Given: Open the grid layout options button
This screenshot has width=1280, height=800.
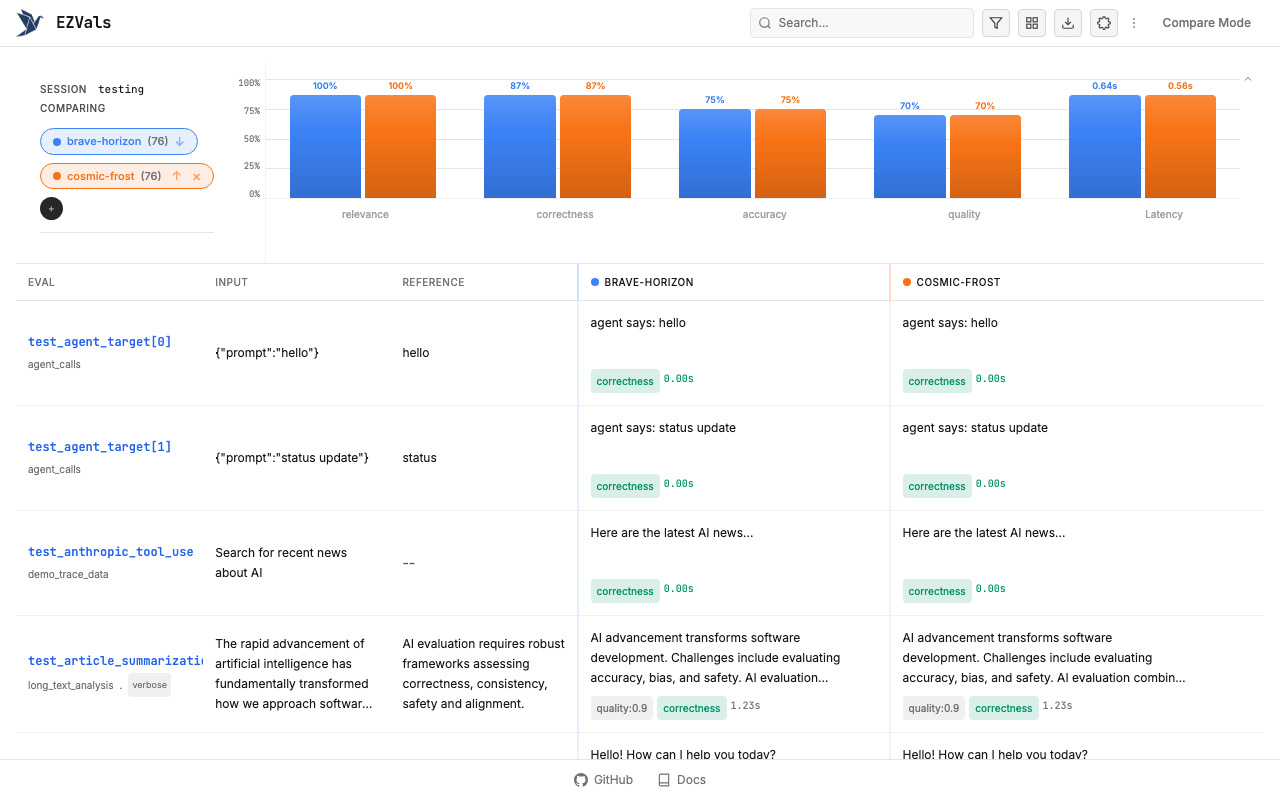Looking at the screenshot, I should [1032, 23].
